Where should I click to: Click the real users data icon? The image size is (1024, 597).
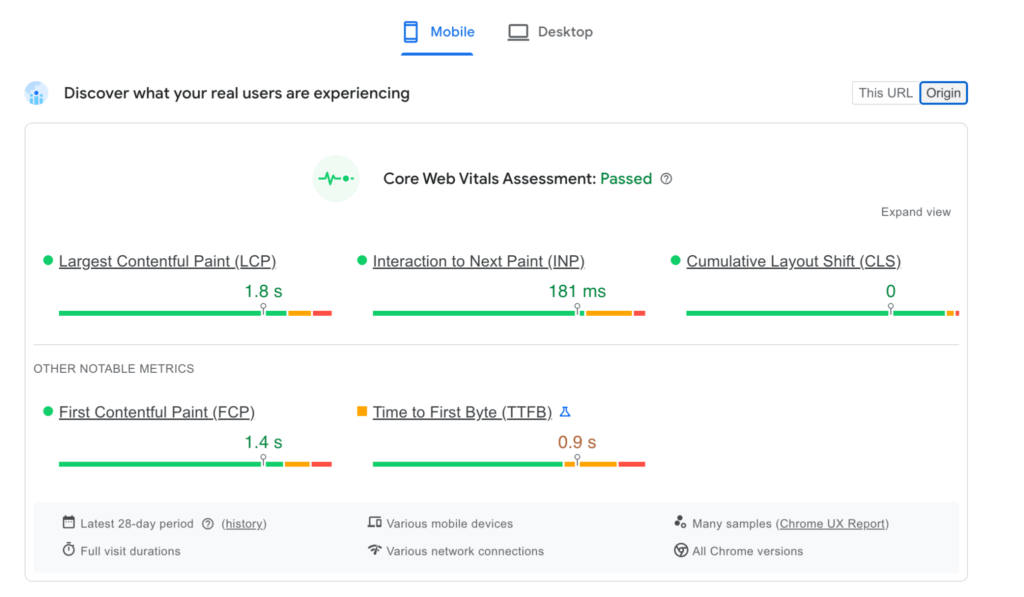point(37,93)
